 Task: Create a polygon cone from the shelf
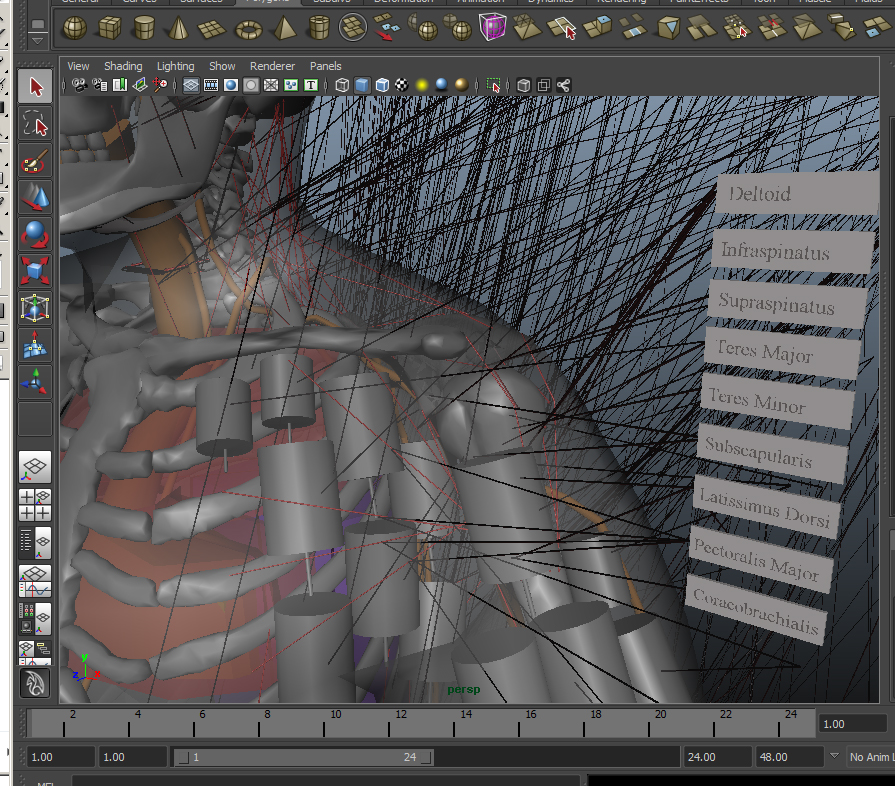click(x=179, y=28)
